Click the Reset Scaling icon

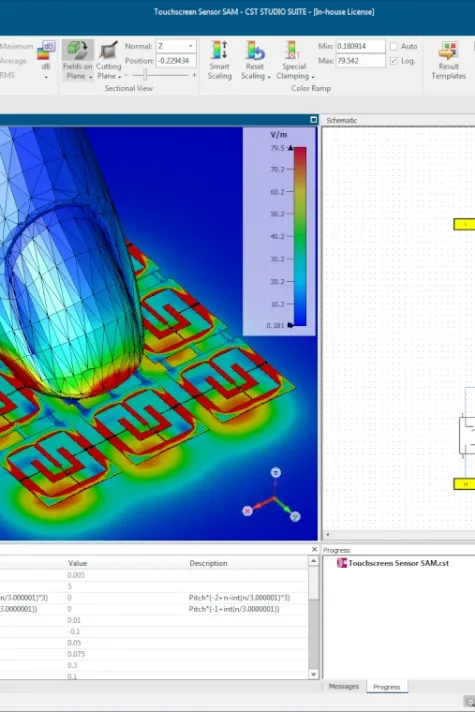pyautogui.click(x=254, y=50)
